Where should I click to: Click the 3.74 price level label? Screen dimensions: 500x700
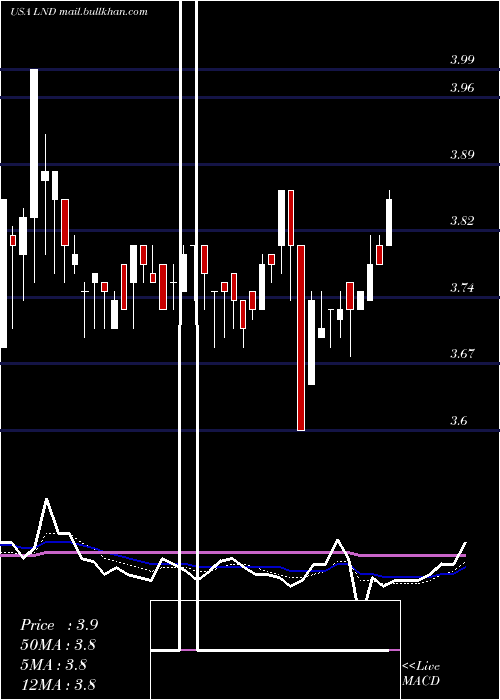(462, 288)
